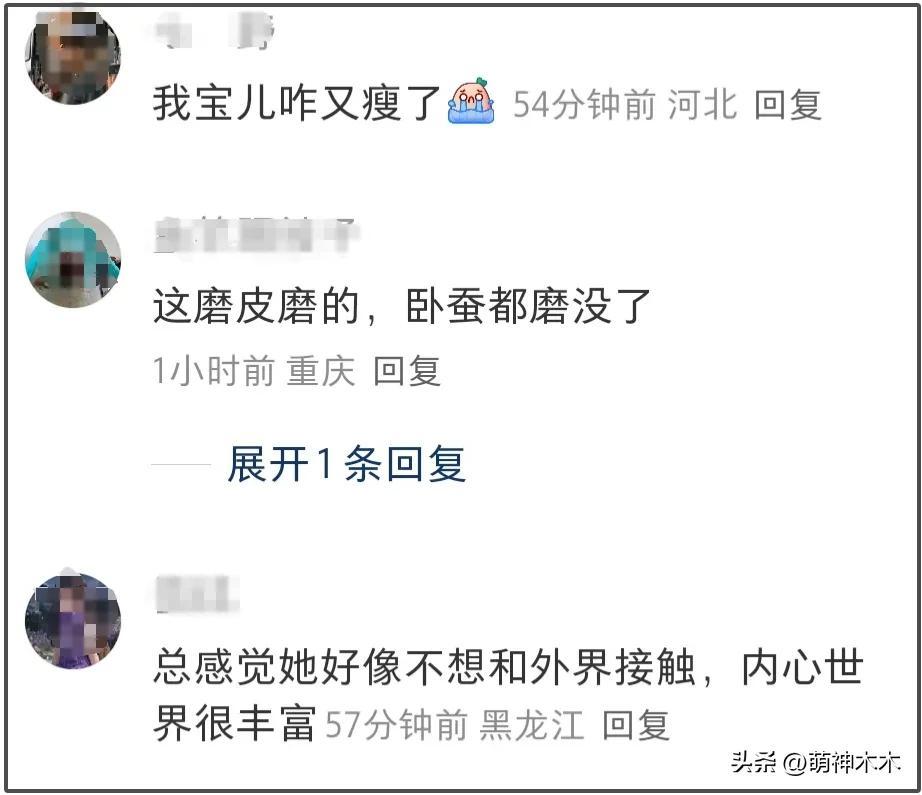This screenshot has height=795, width=922.
Task: Click the crying emoji in the first comment
Action: (x=471, y=101)
